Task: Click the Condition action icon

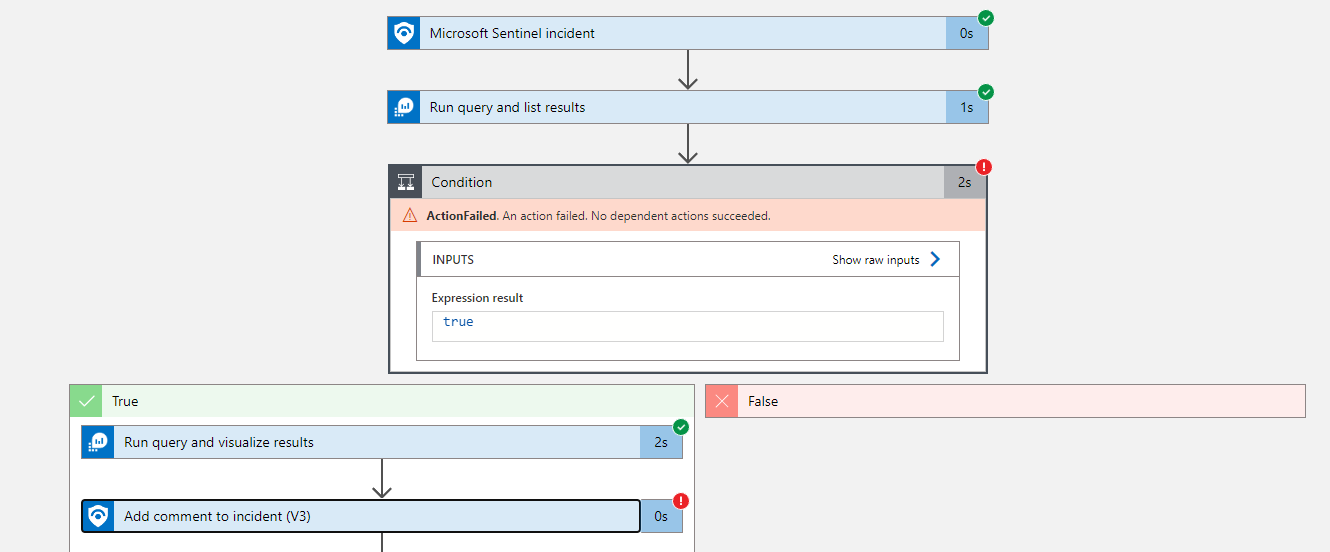Action: (x=406, y=182)
